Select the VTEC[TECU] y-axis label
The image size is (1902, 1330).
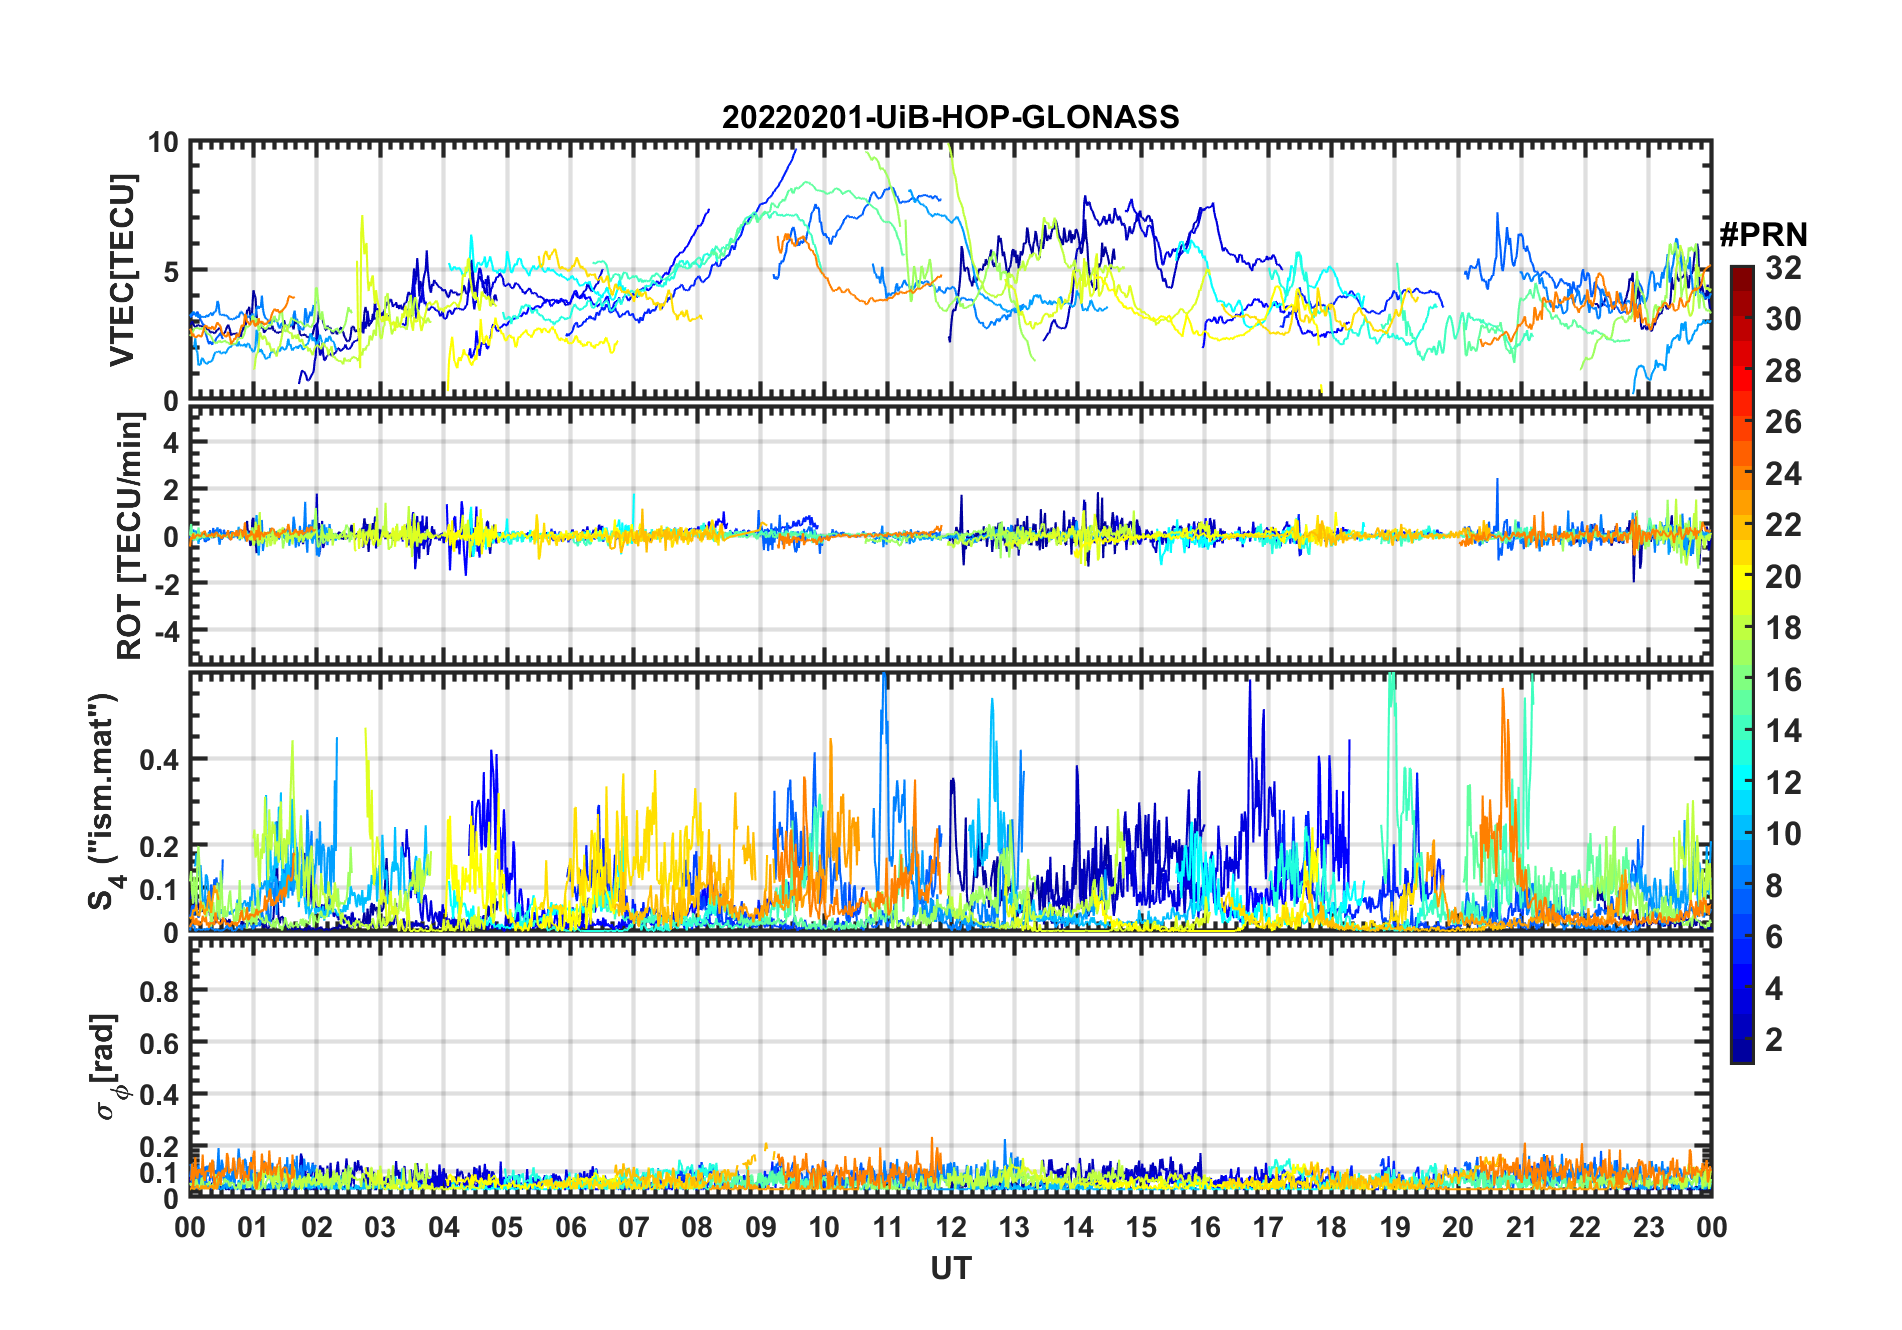coord(122,270)
